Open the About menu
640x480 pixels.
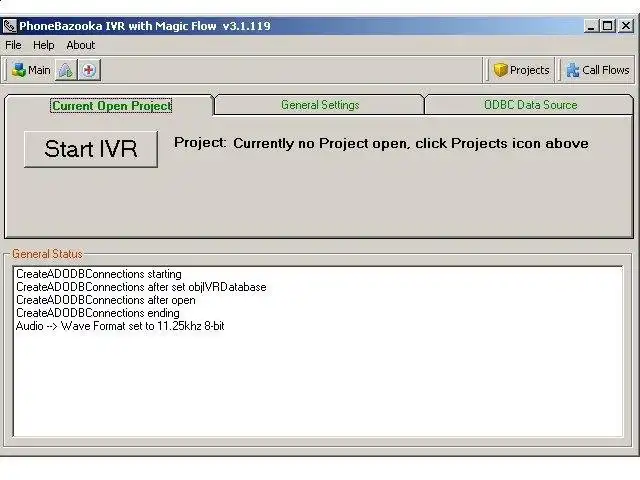pyautogui.click(x=81, y=45)
